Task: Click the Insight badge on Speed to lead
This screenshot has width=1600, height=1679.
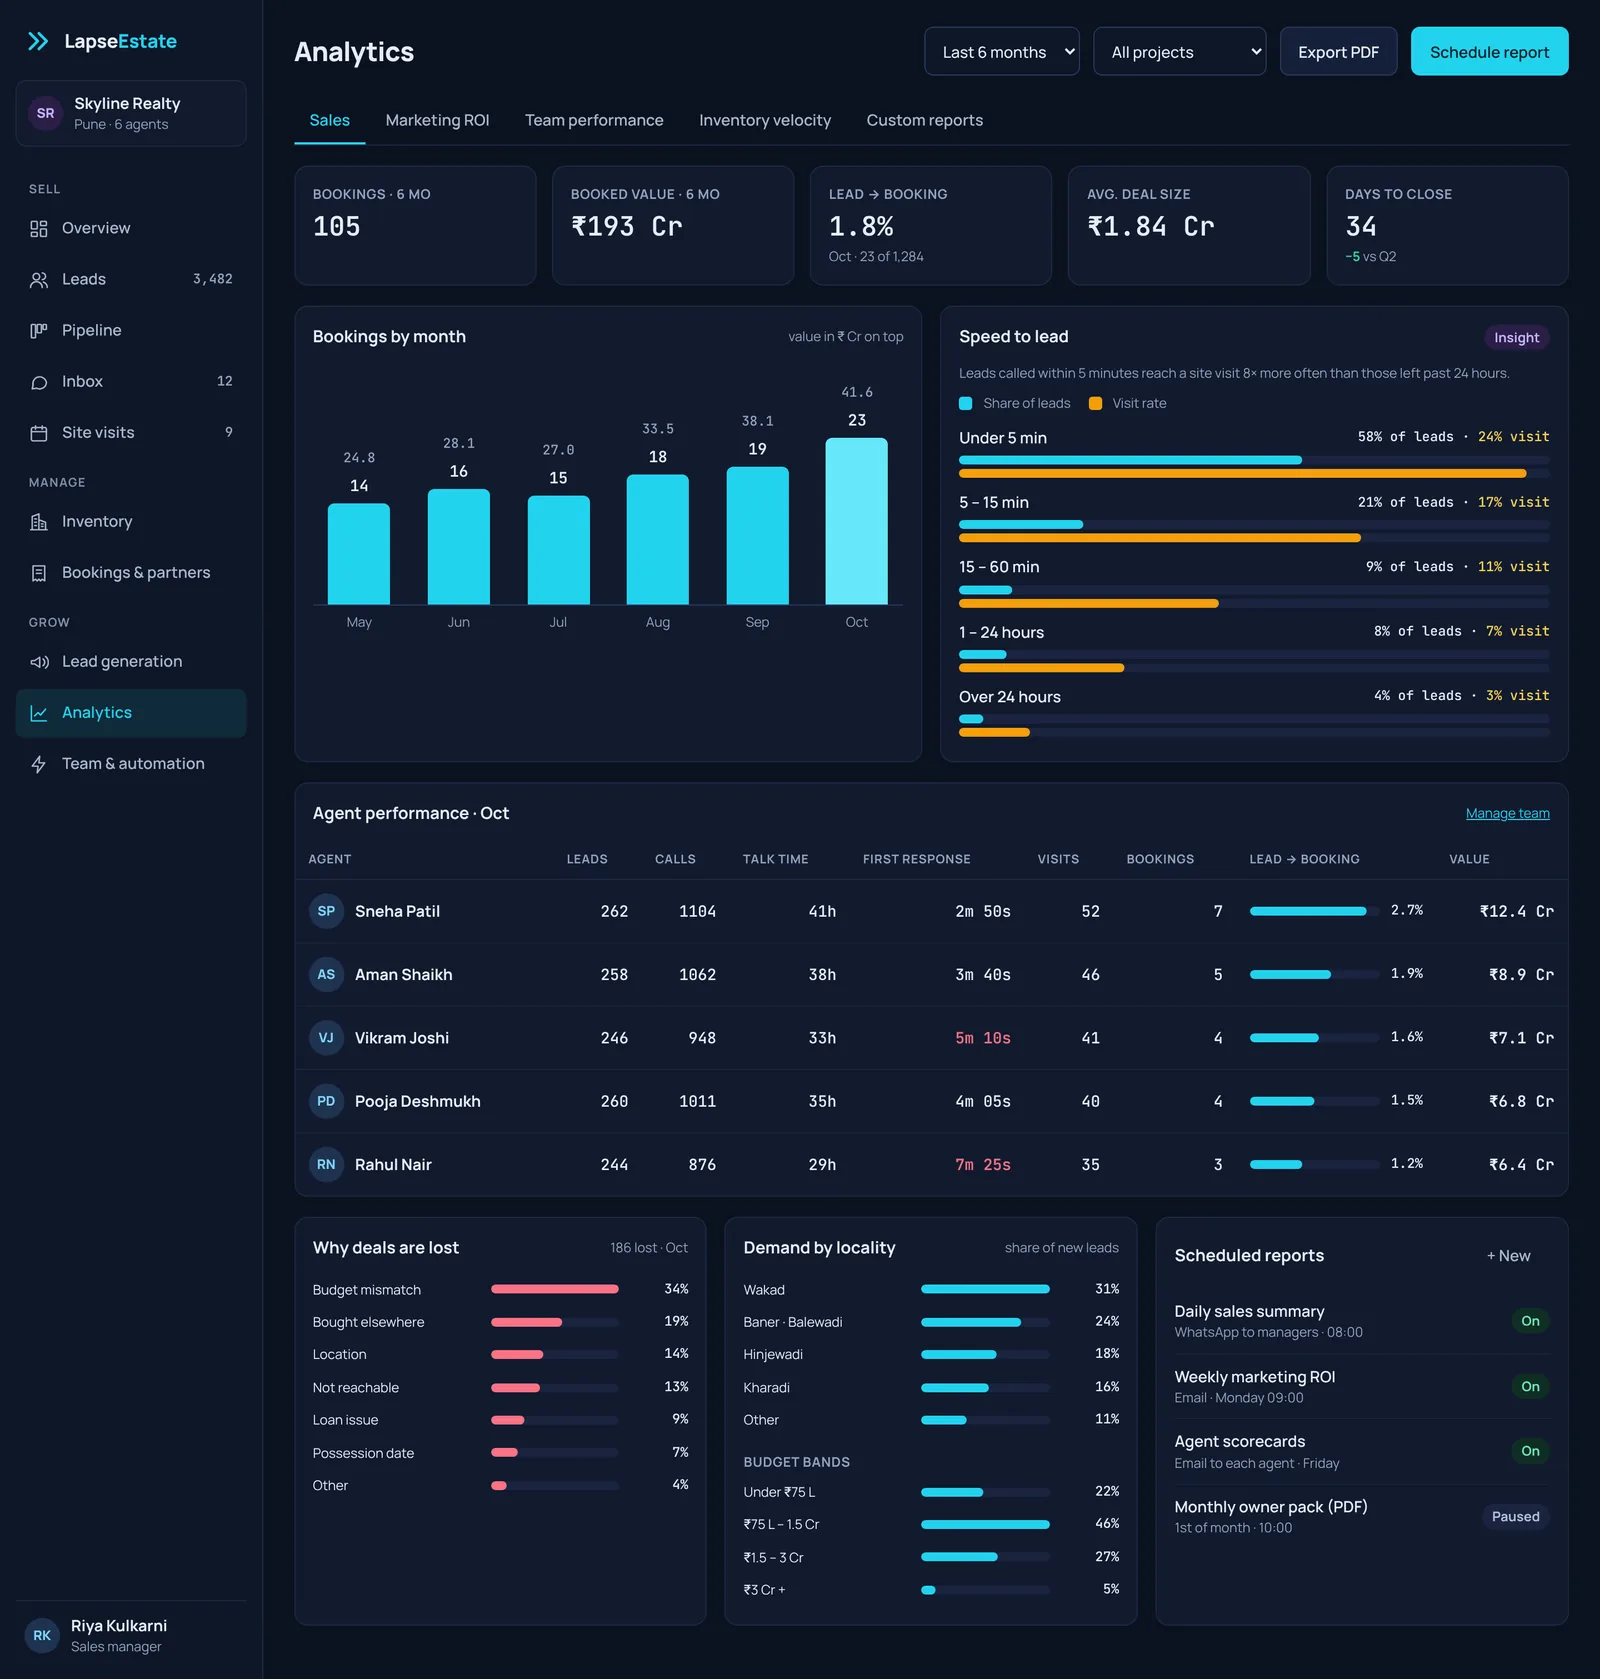Action: coord(1516,338)
